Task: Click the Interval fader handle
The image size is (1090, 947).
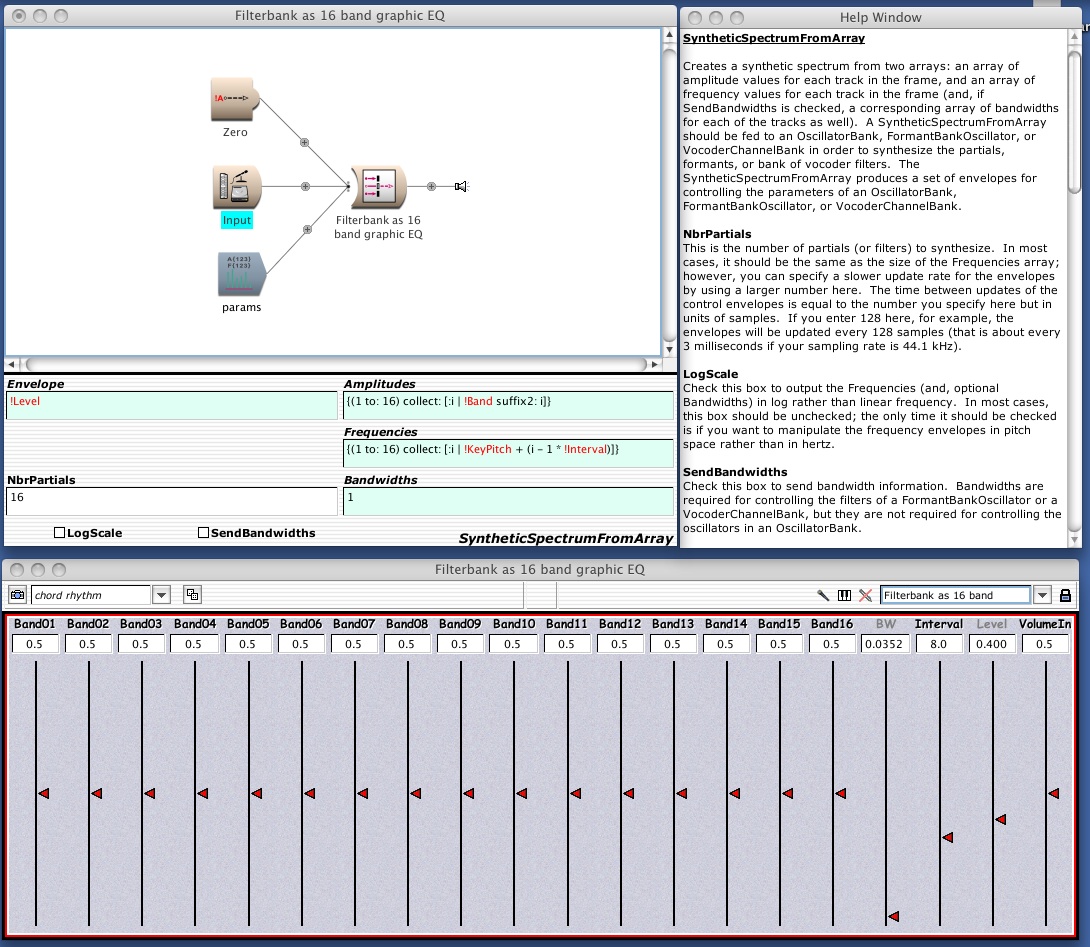Action: (947, 838)
